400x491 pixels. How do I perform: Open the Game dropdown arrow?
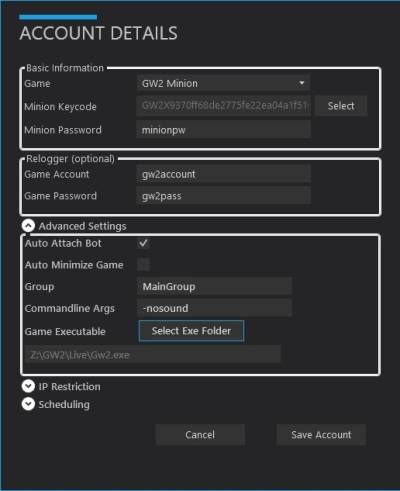pos(302,83)
